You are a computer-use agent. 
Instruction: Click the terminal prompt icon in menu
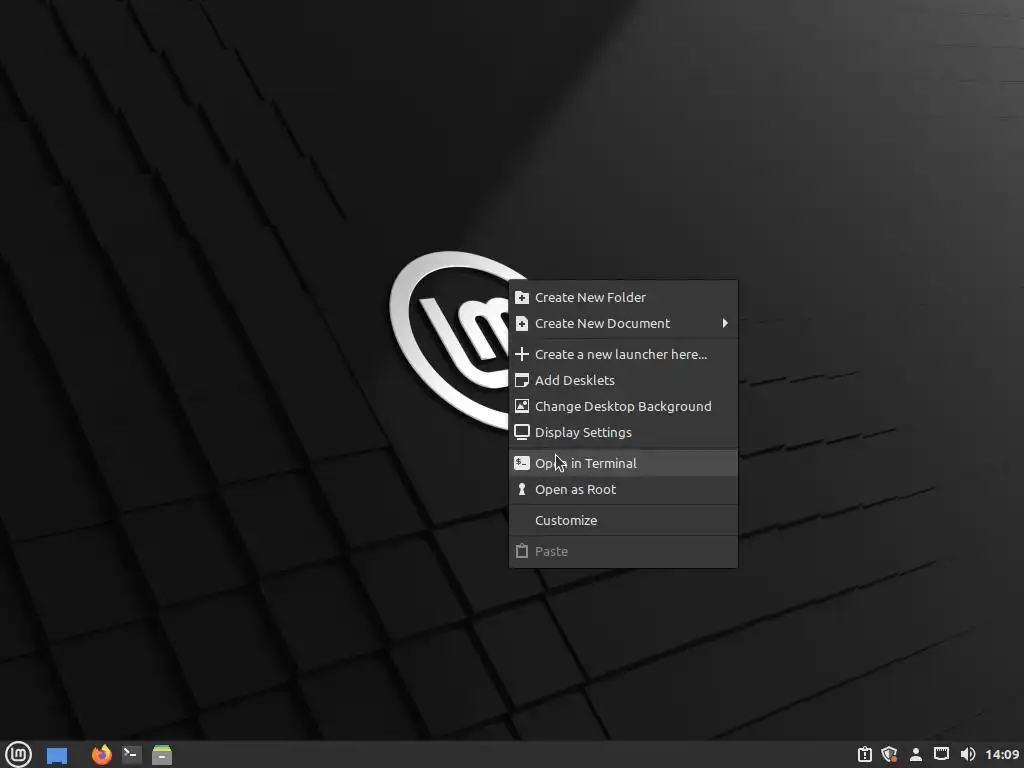[522, 463]
